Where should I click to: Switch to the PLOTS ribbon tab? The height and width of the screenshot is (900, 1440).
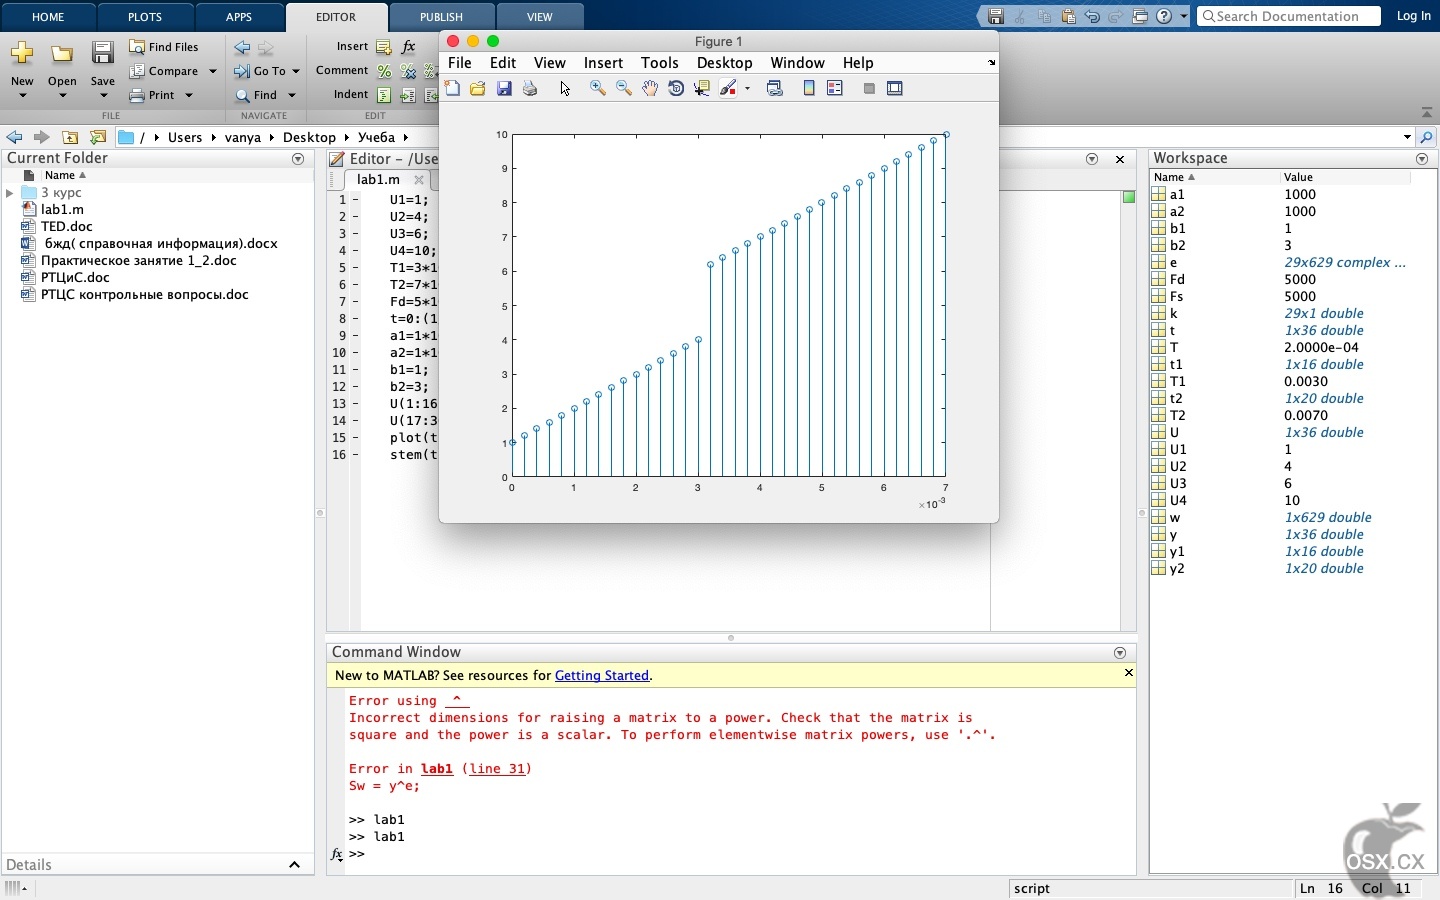145,17
